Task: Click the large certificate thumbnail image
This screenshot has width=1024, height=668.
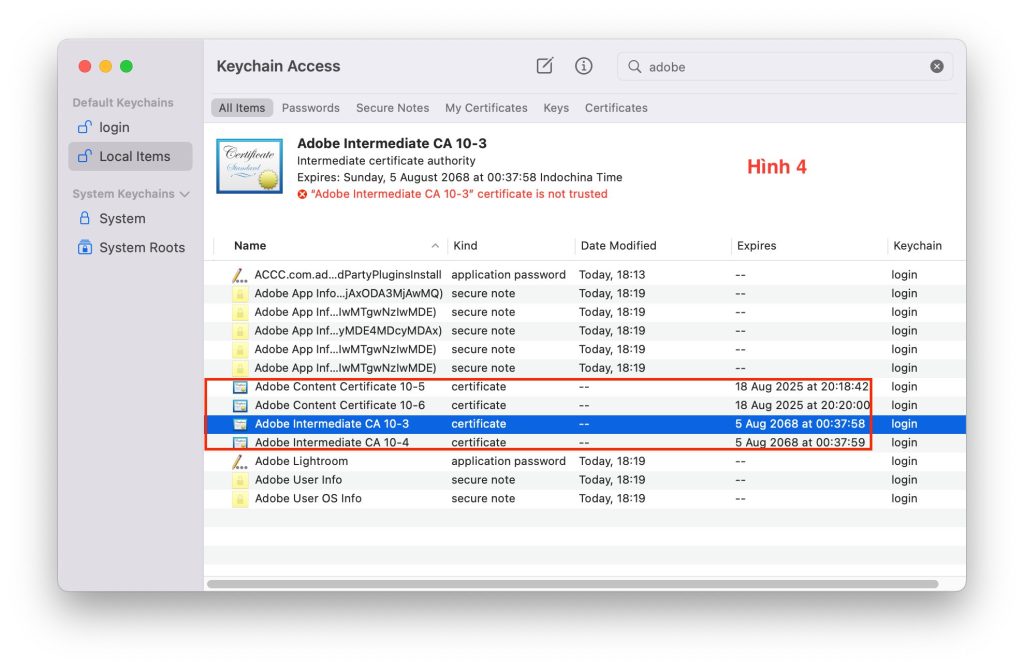Action: 249,166
